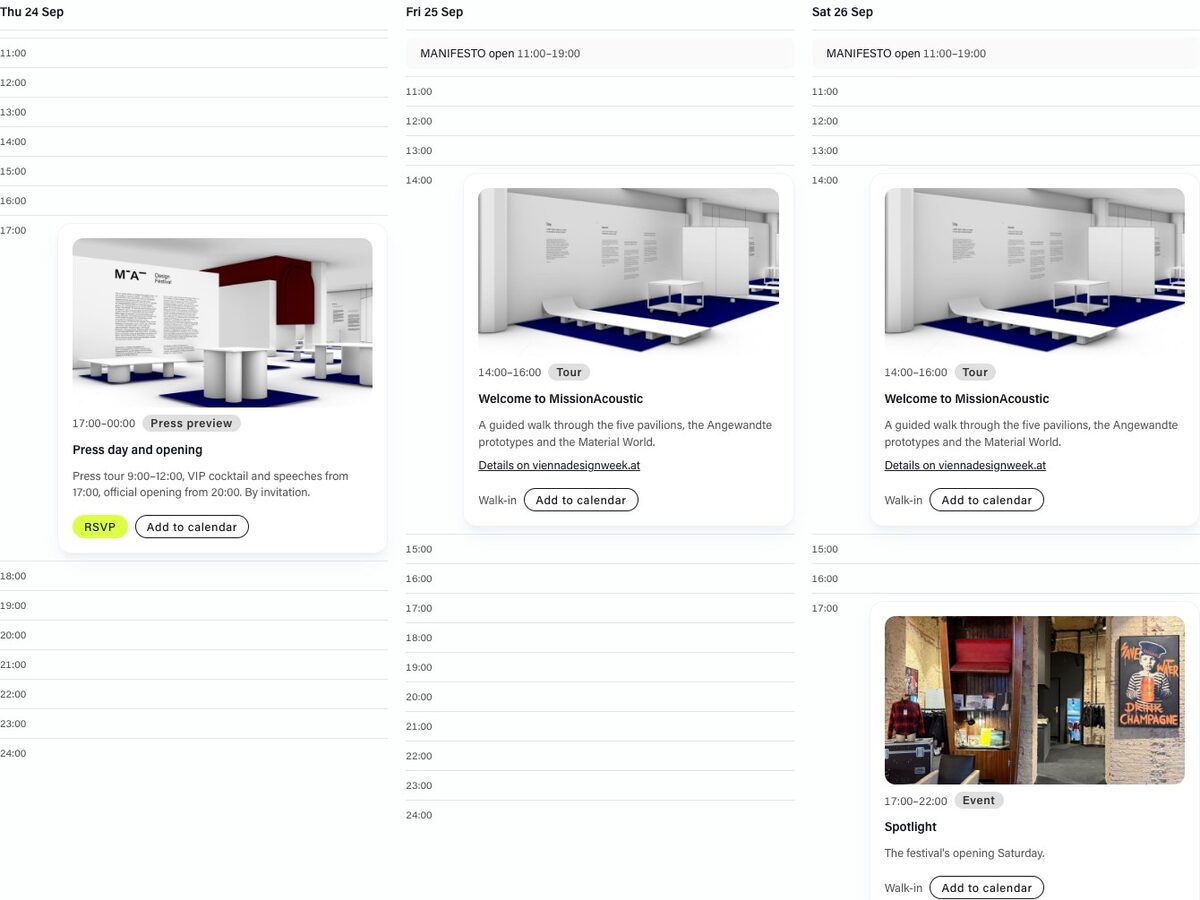Select Friday's Welcome to MissionAcoustic title
Image resolution: width=1200 pixels, height=900 pixels.
point(560,399)
